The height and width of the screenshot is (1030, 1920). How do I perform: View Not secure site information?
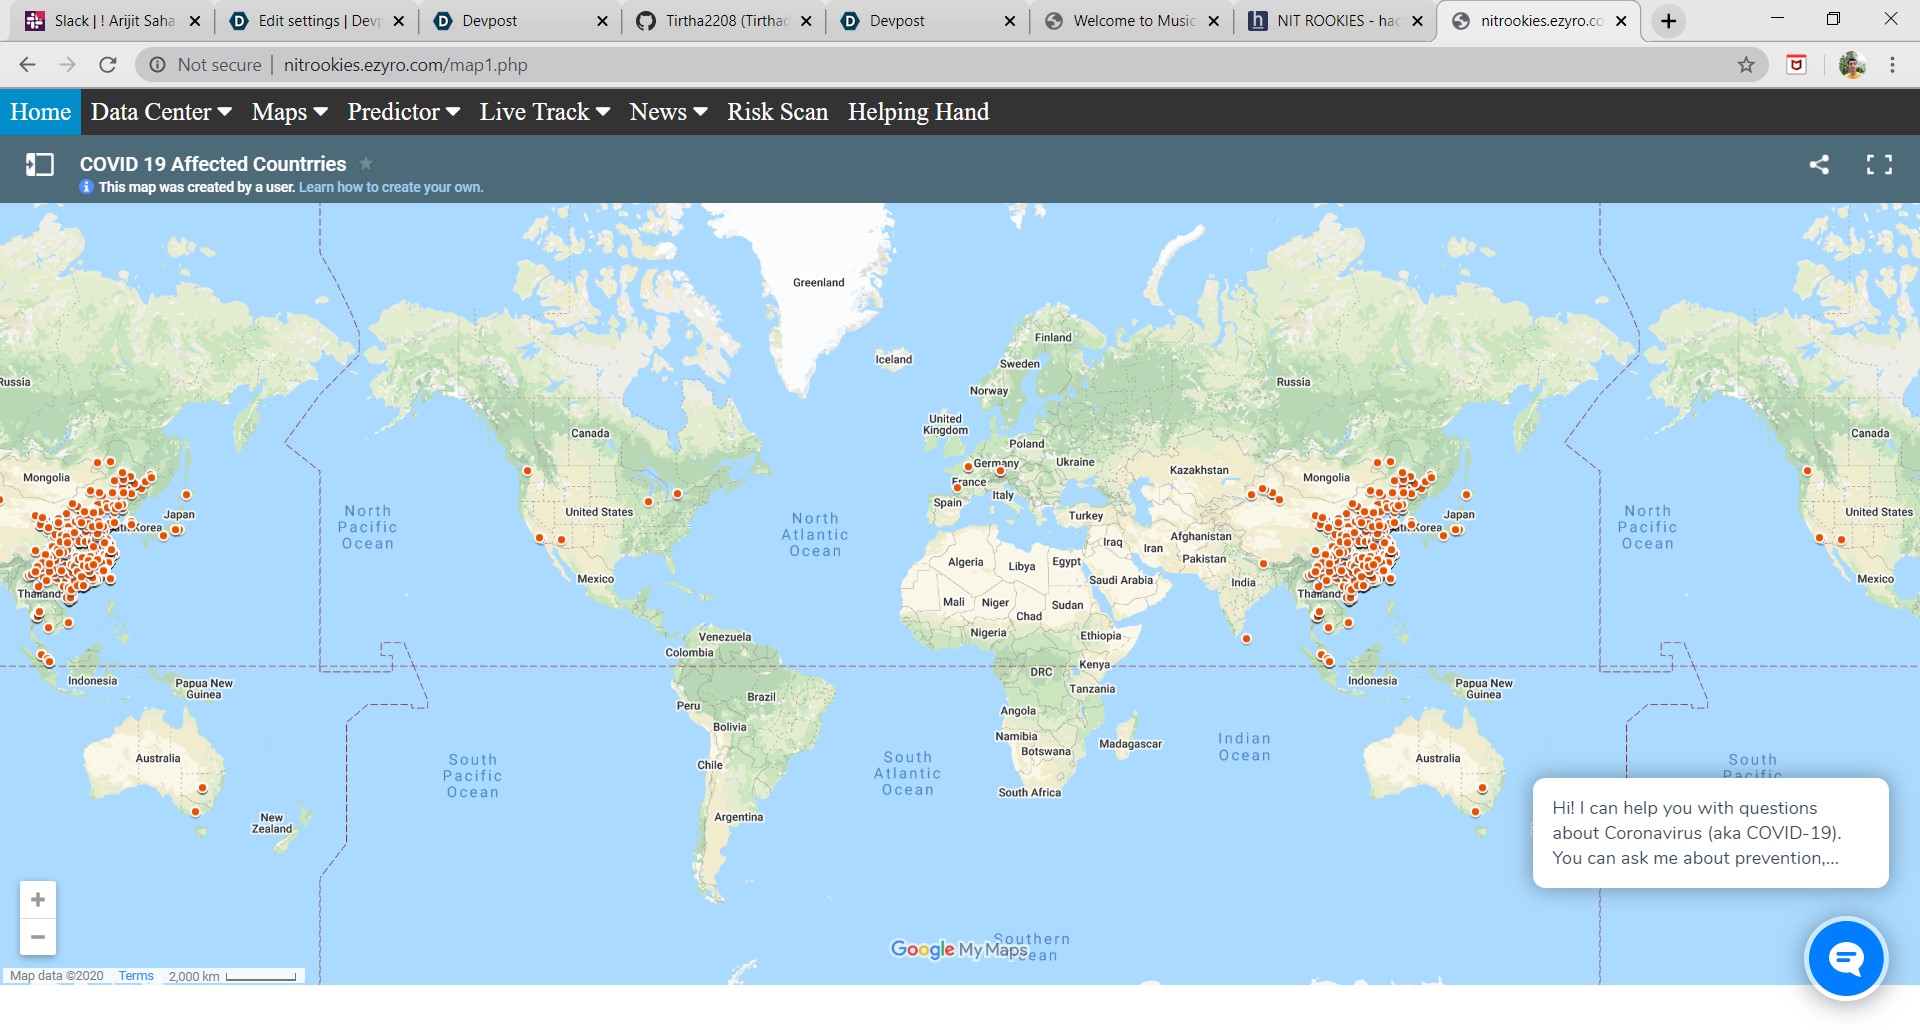point(206,65)
